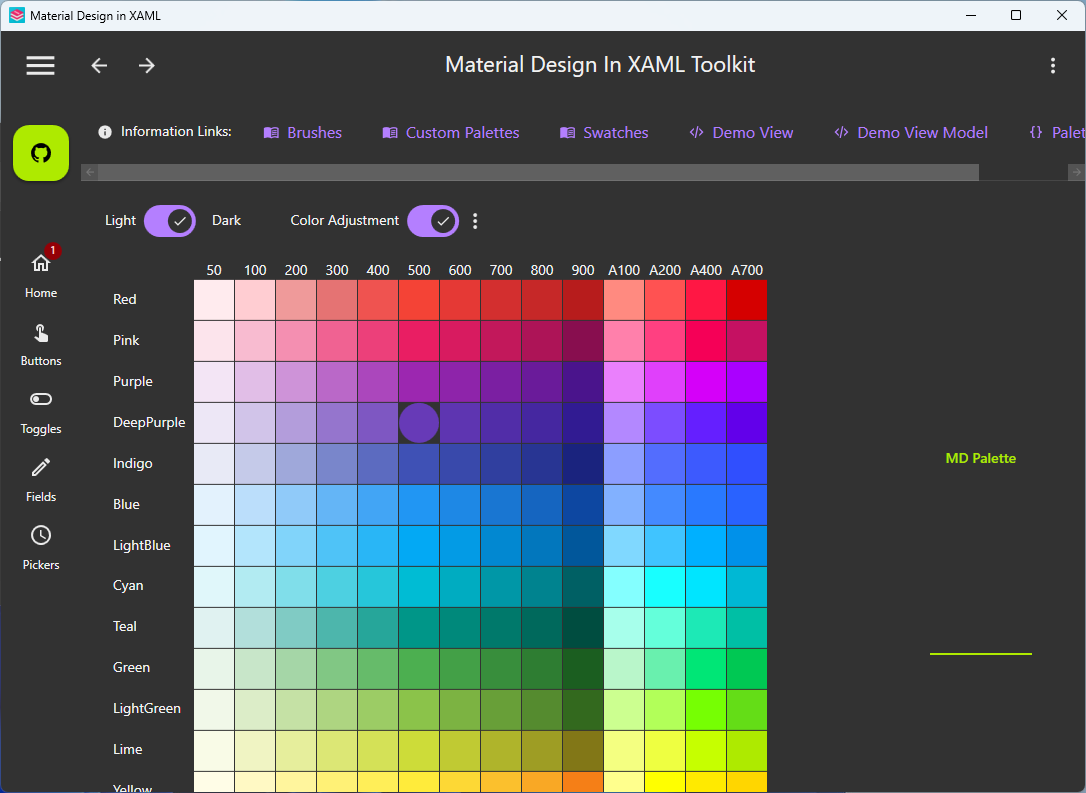Open the top-right overflow menu
1086x793 pixels.
click(x=1053, y=65)
